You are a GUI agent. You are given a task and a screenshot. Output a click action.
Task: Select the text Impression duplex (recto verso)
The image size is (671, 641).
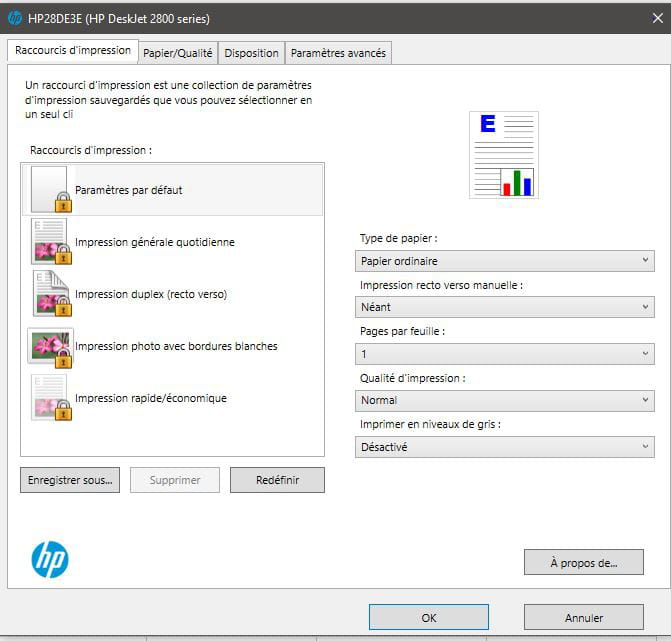click(x=151, y=294)
